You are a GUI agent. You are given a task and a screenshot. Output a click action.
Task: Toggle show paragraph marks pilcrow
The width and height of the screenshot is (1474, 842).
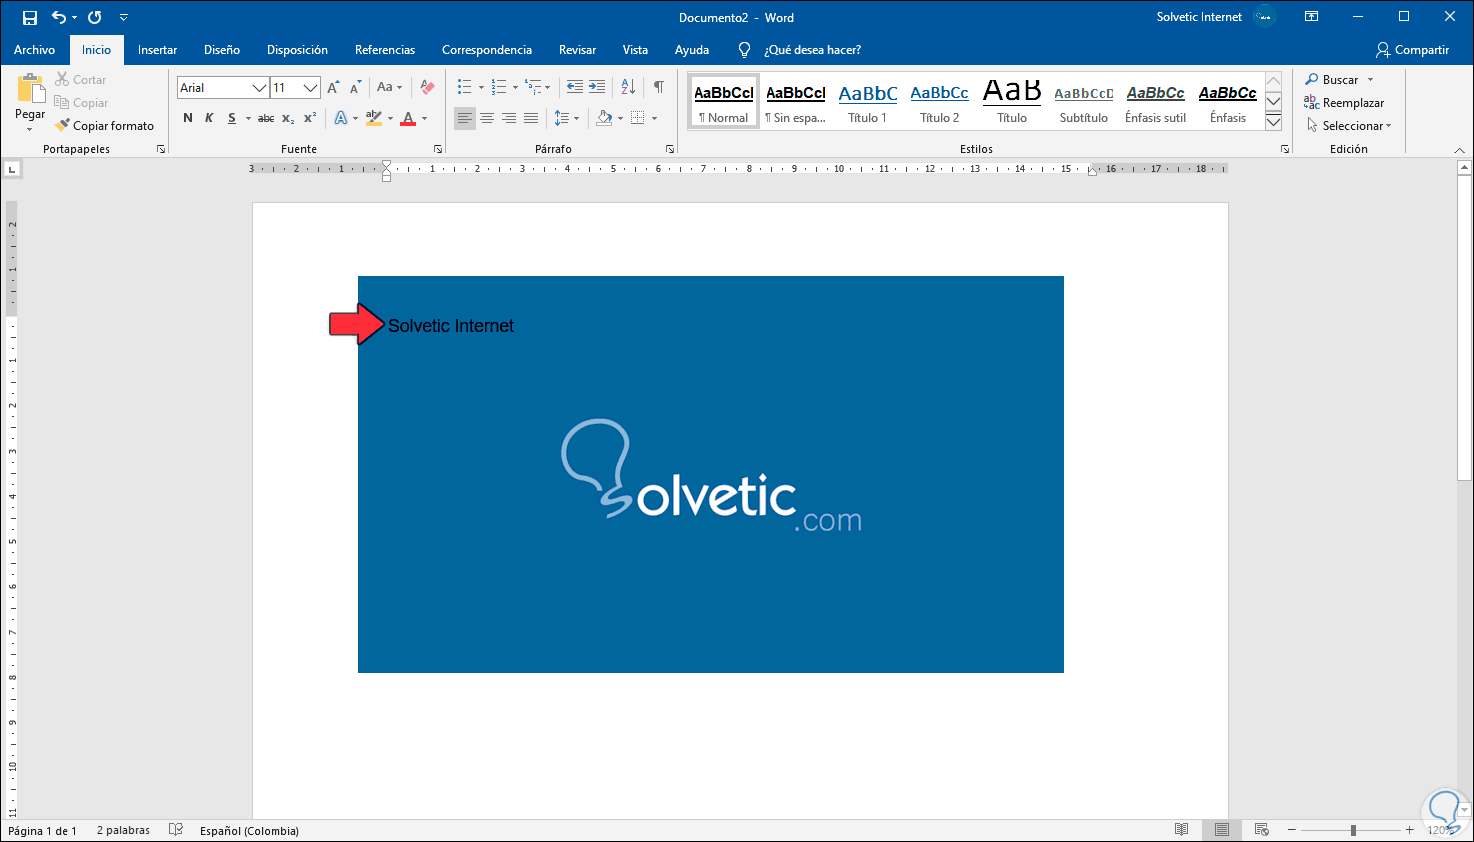658,87
